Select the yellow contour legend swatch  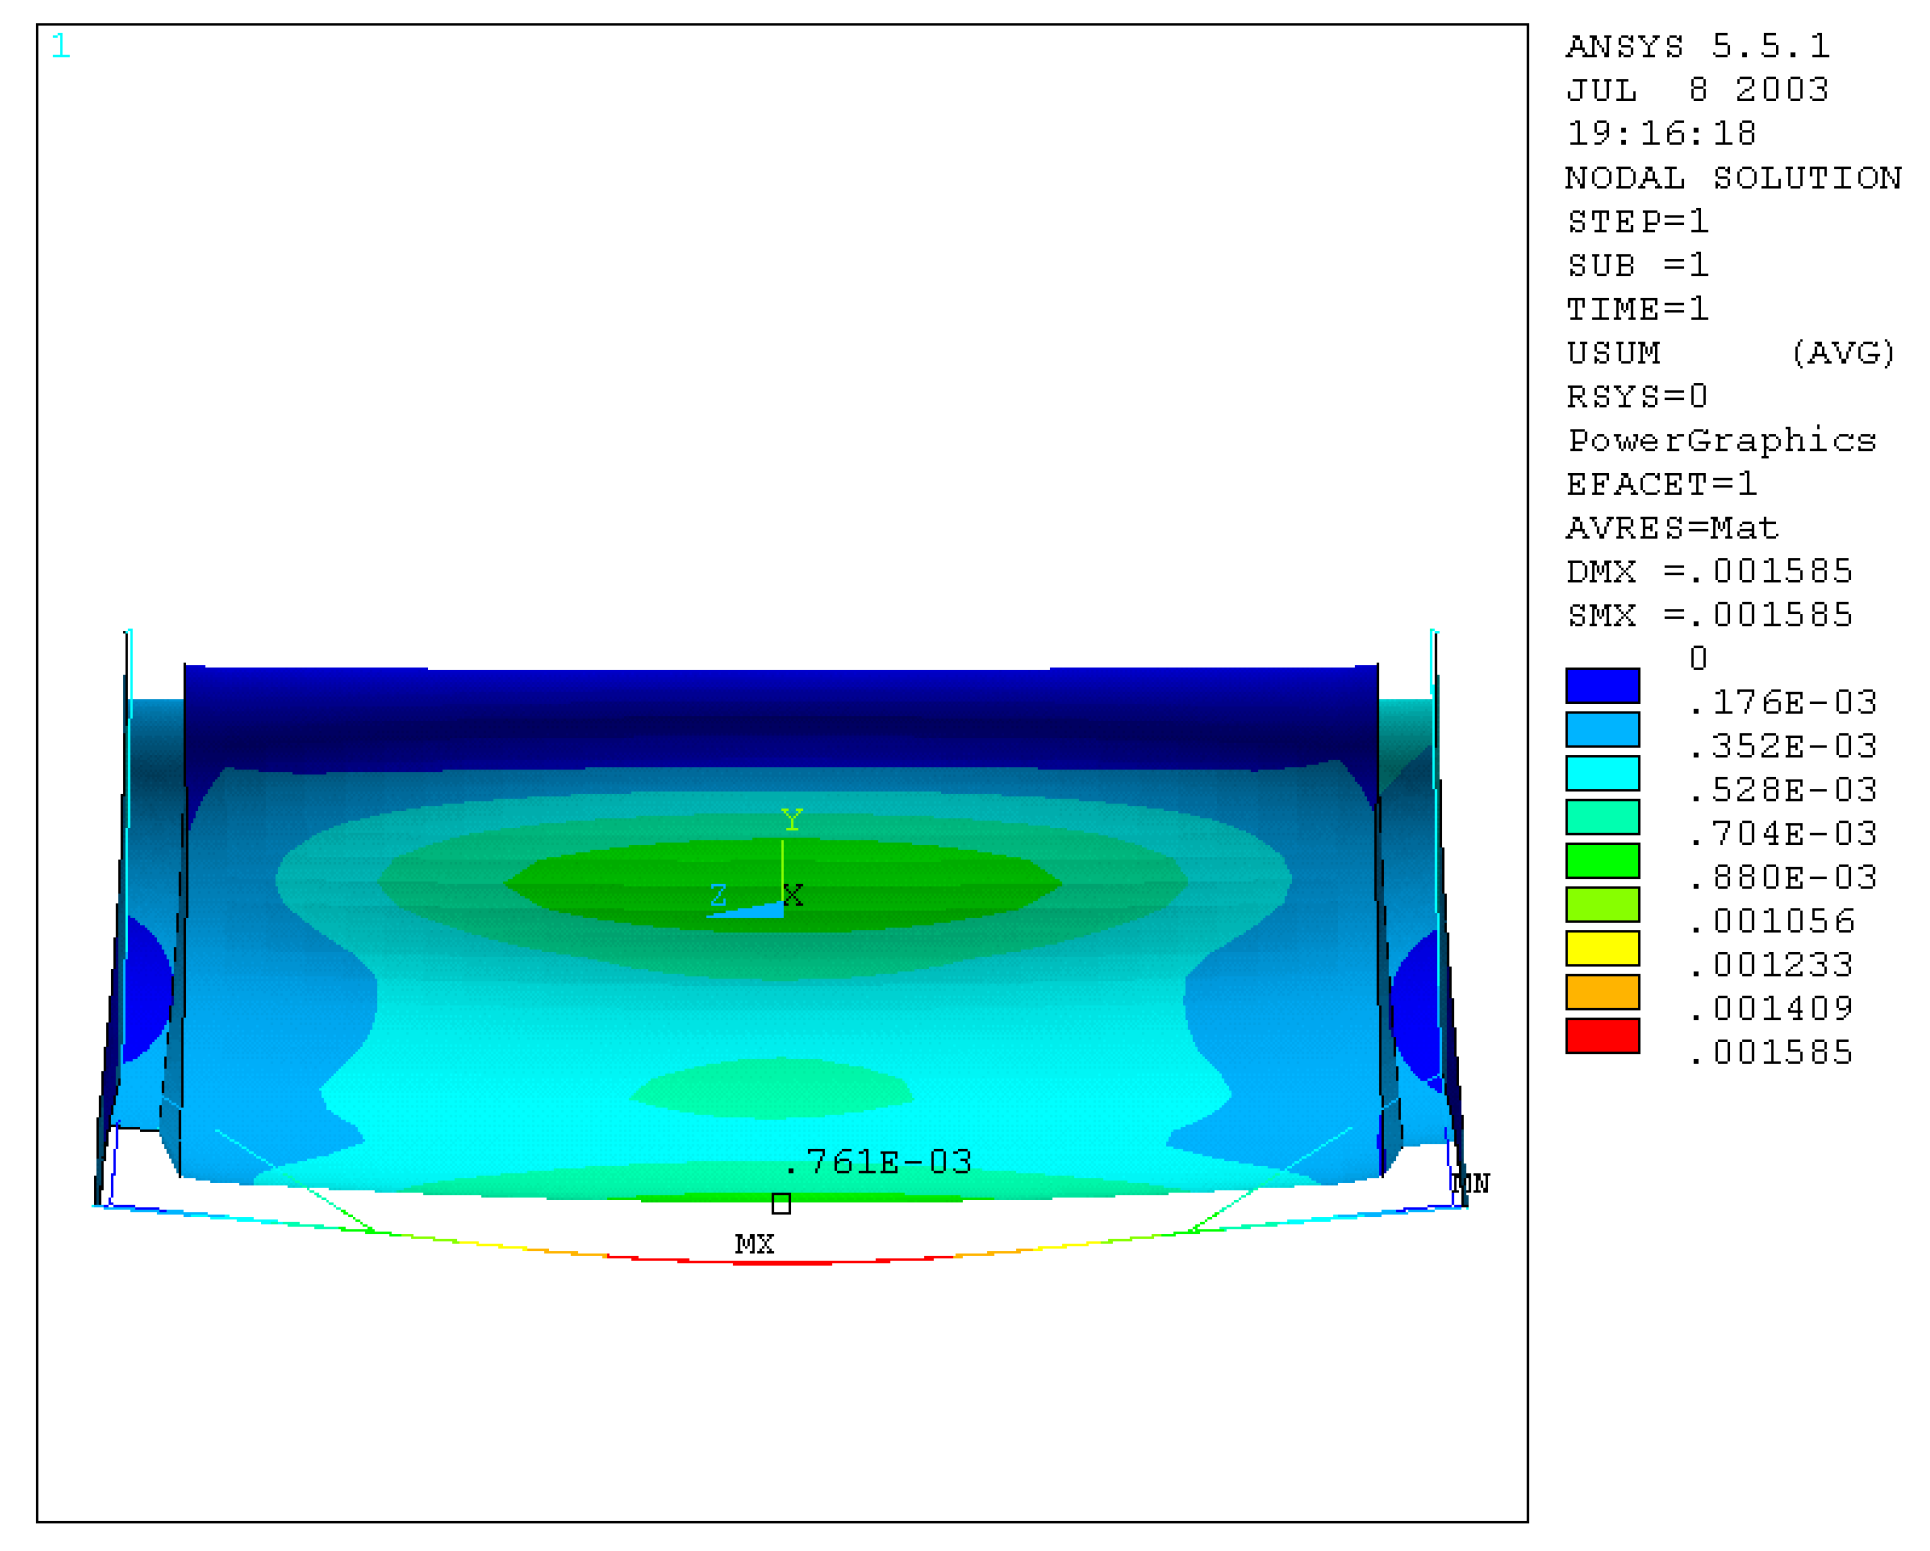click(x=1601, y=948)
